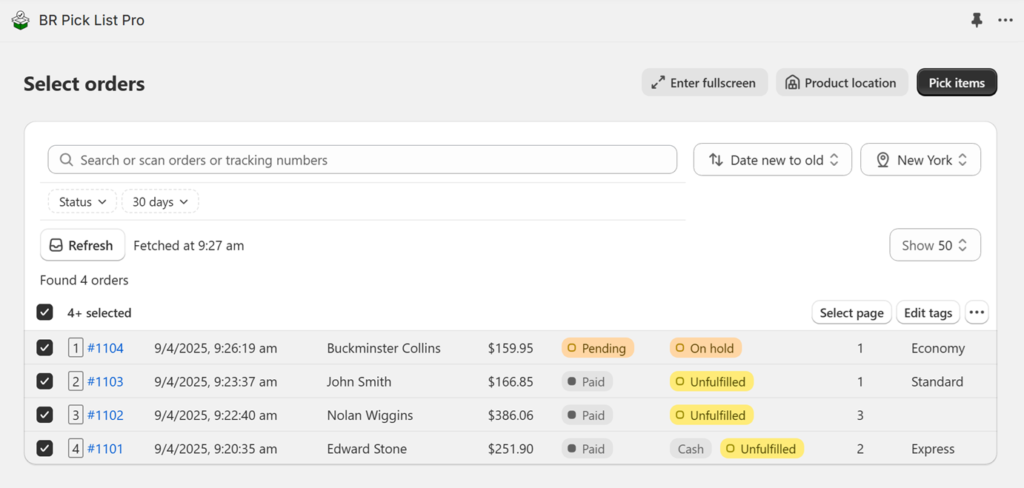This screenshot has width=1024, height=488.
Task: Click customer name Nolan Wiggins
Action: click(x=370, y=415)
